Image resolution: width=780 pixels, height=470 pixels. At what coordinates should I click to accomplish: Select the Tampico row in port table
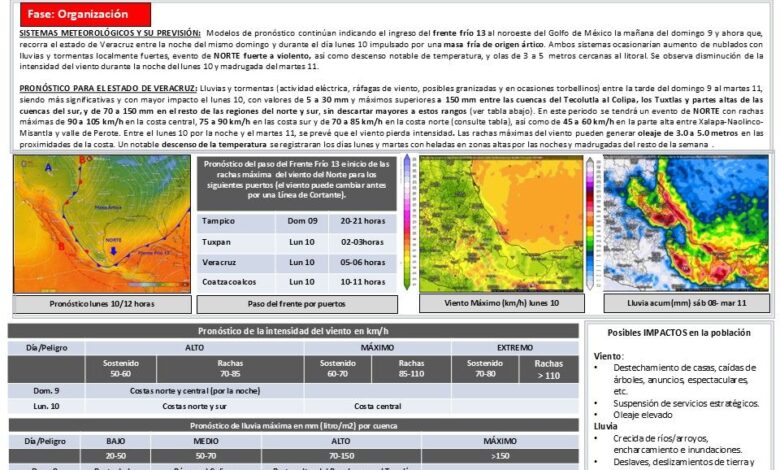point(296,221)
